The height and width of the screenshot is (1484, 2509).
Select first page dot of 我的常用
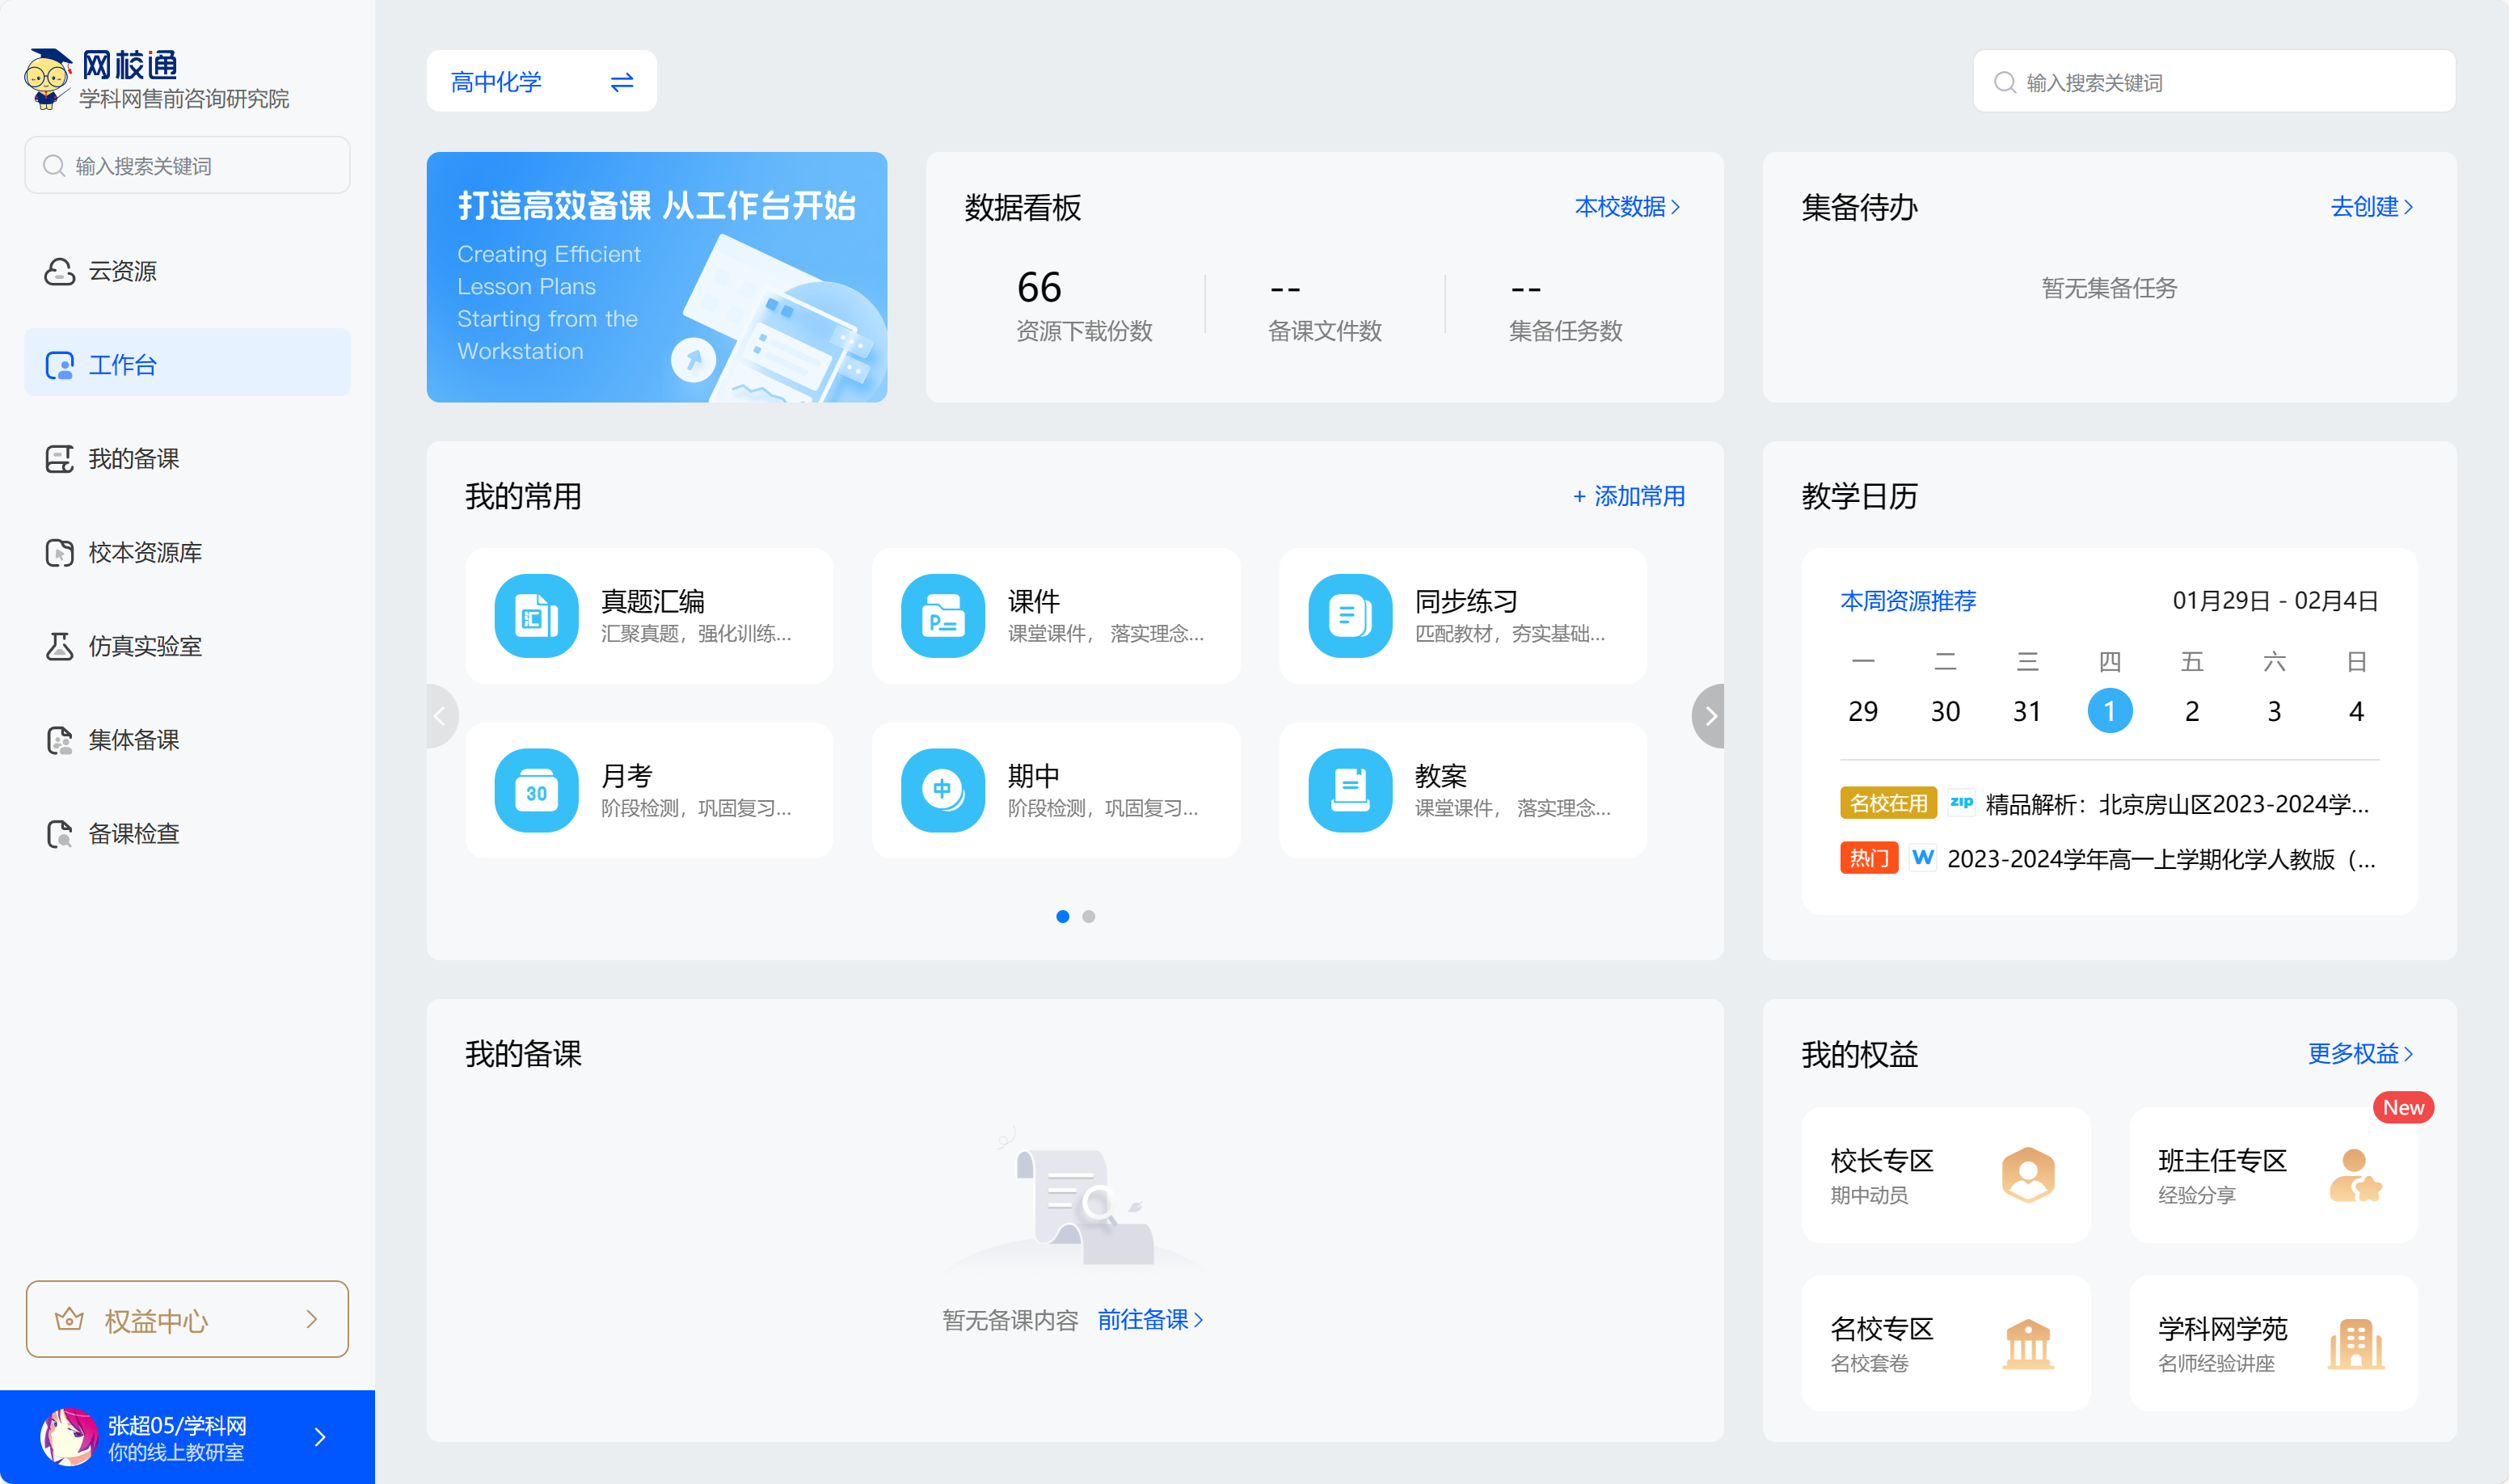pyautogui.click(x=1062, y=916)
